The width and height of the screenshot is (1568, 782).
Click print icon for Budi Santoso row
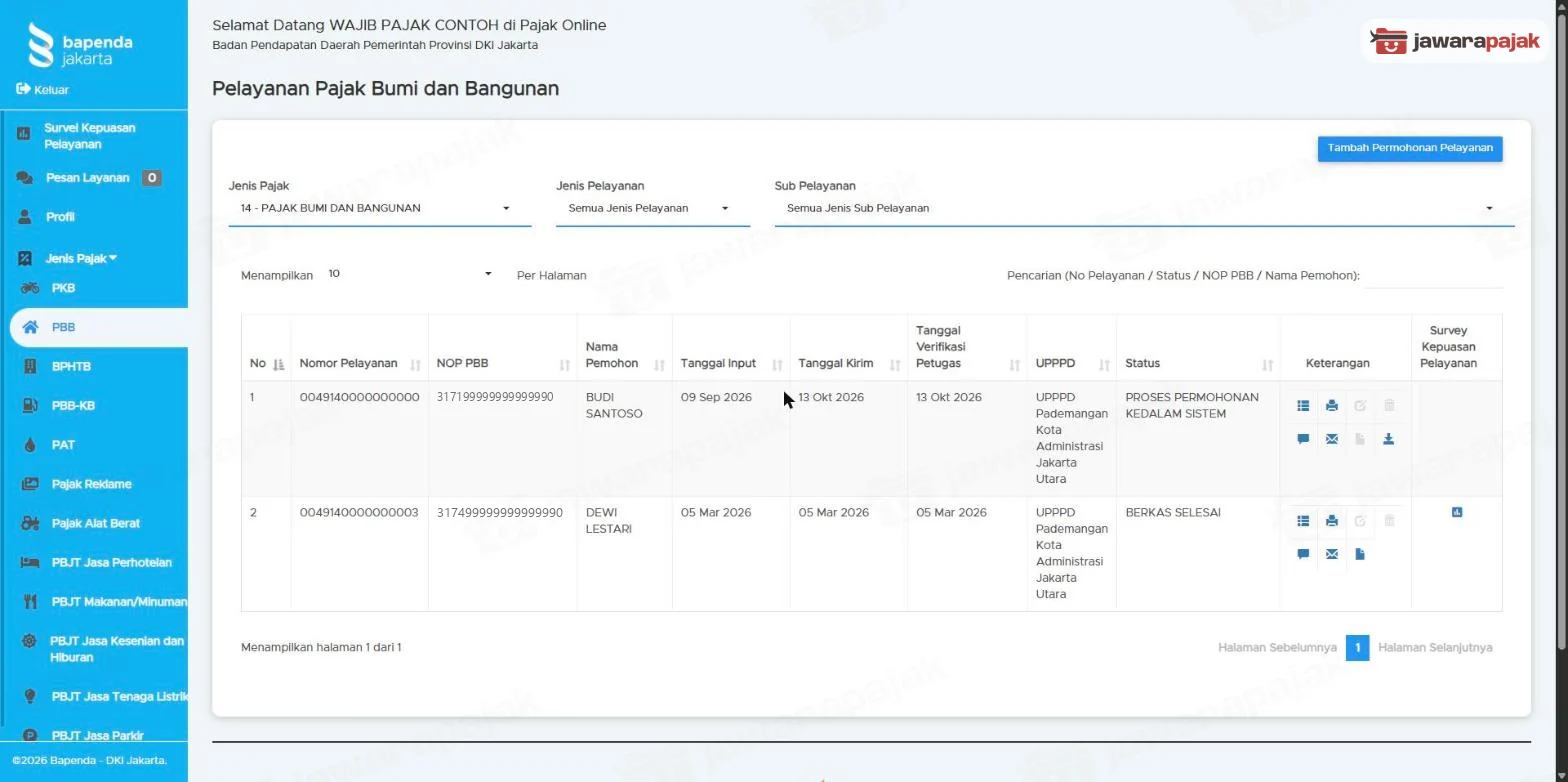(x=1331, y=406)
